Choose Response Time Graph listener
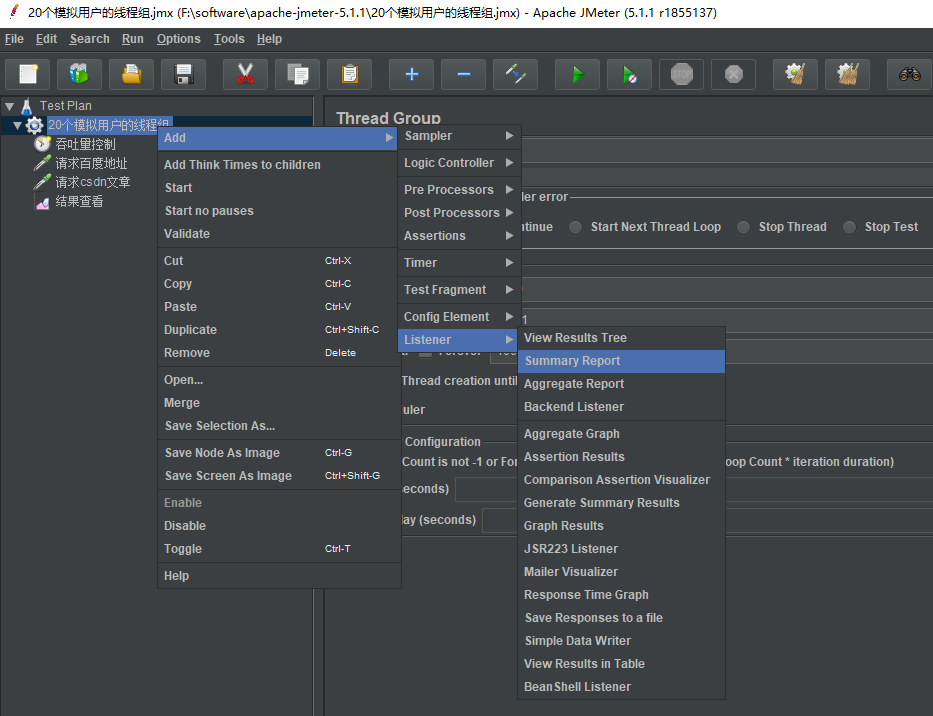 622,595
